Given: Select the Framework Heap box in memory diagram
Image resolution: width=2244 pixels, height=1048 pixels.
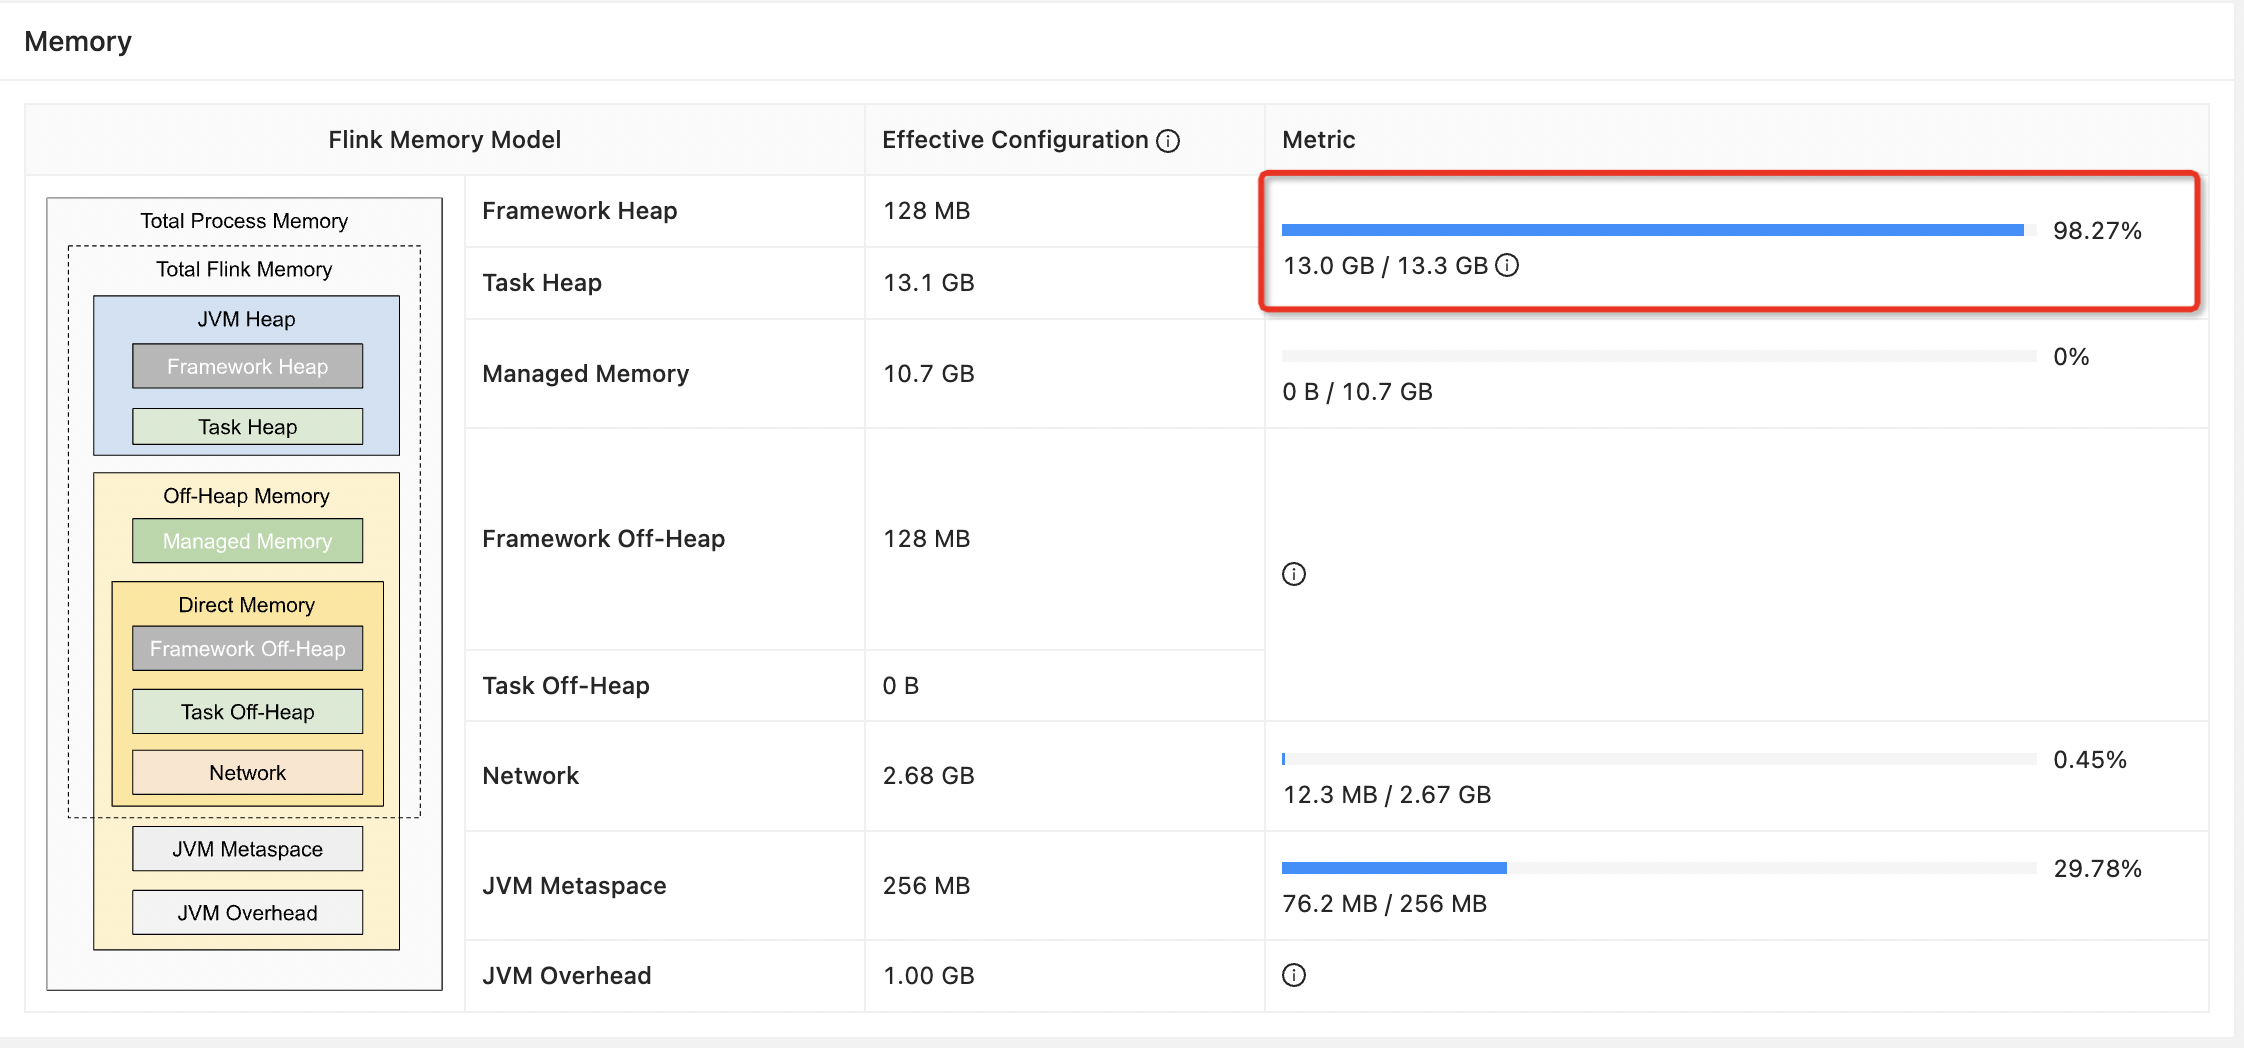Looking at the screenshot, I should point(247,366).
